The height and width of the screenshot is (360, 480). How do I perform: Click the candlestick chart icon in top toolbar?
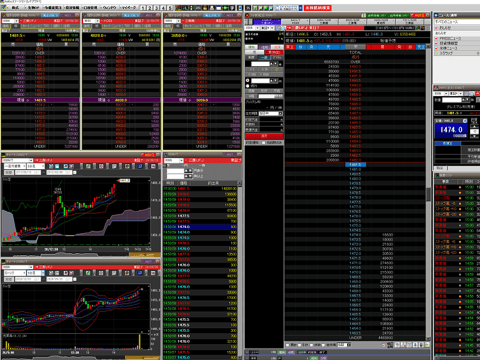178,8
